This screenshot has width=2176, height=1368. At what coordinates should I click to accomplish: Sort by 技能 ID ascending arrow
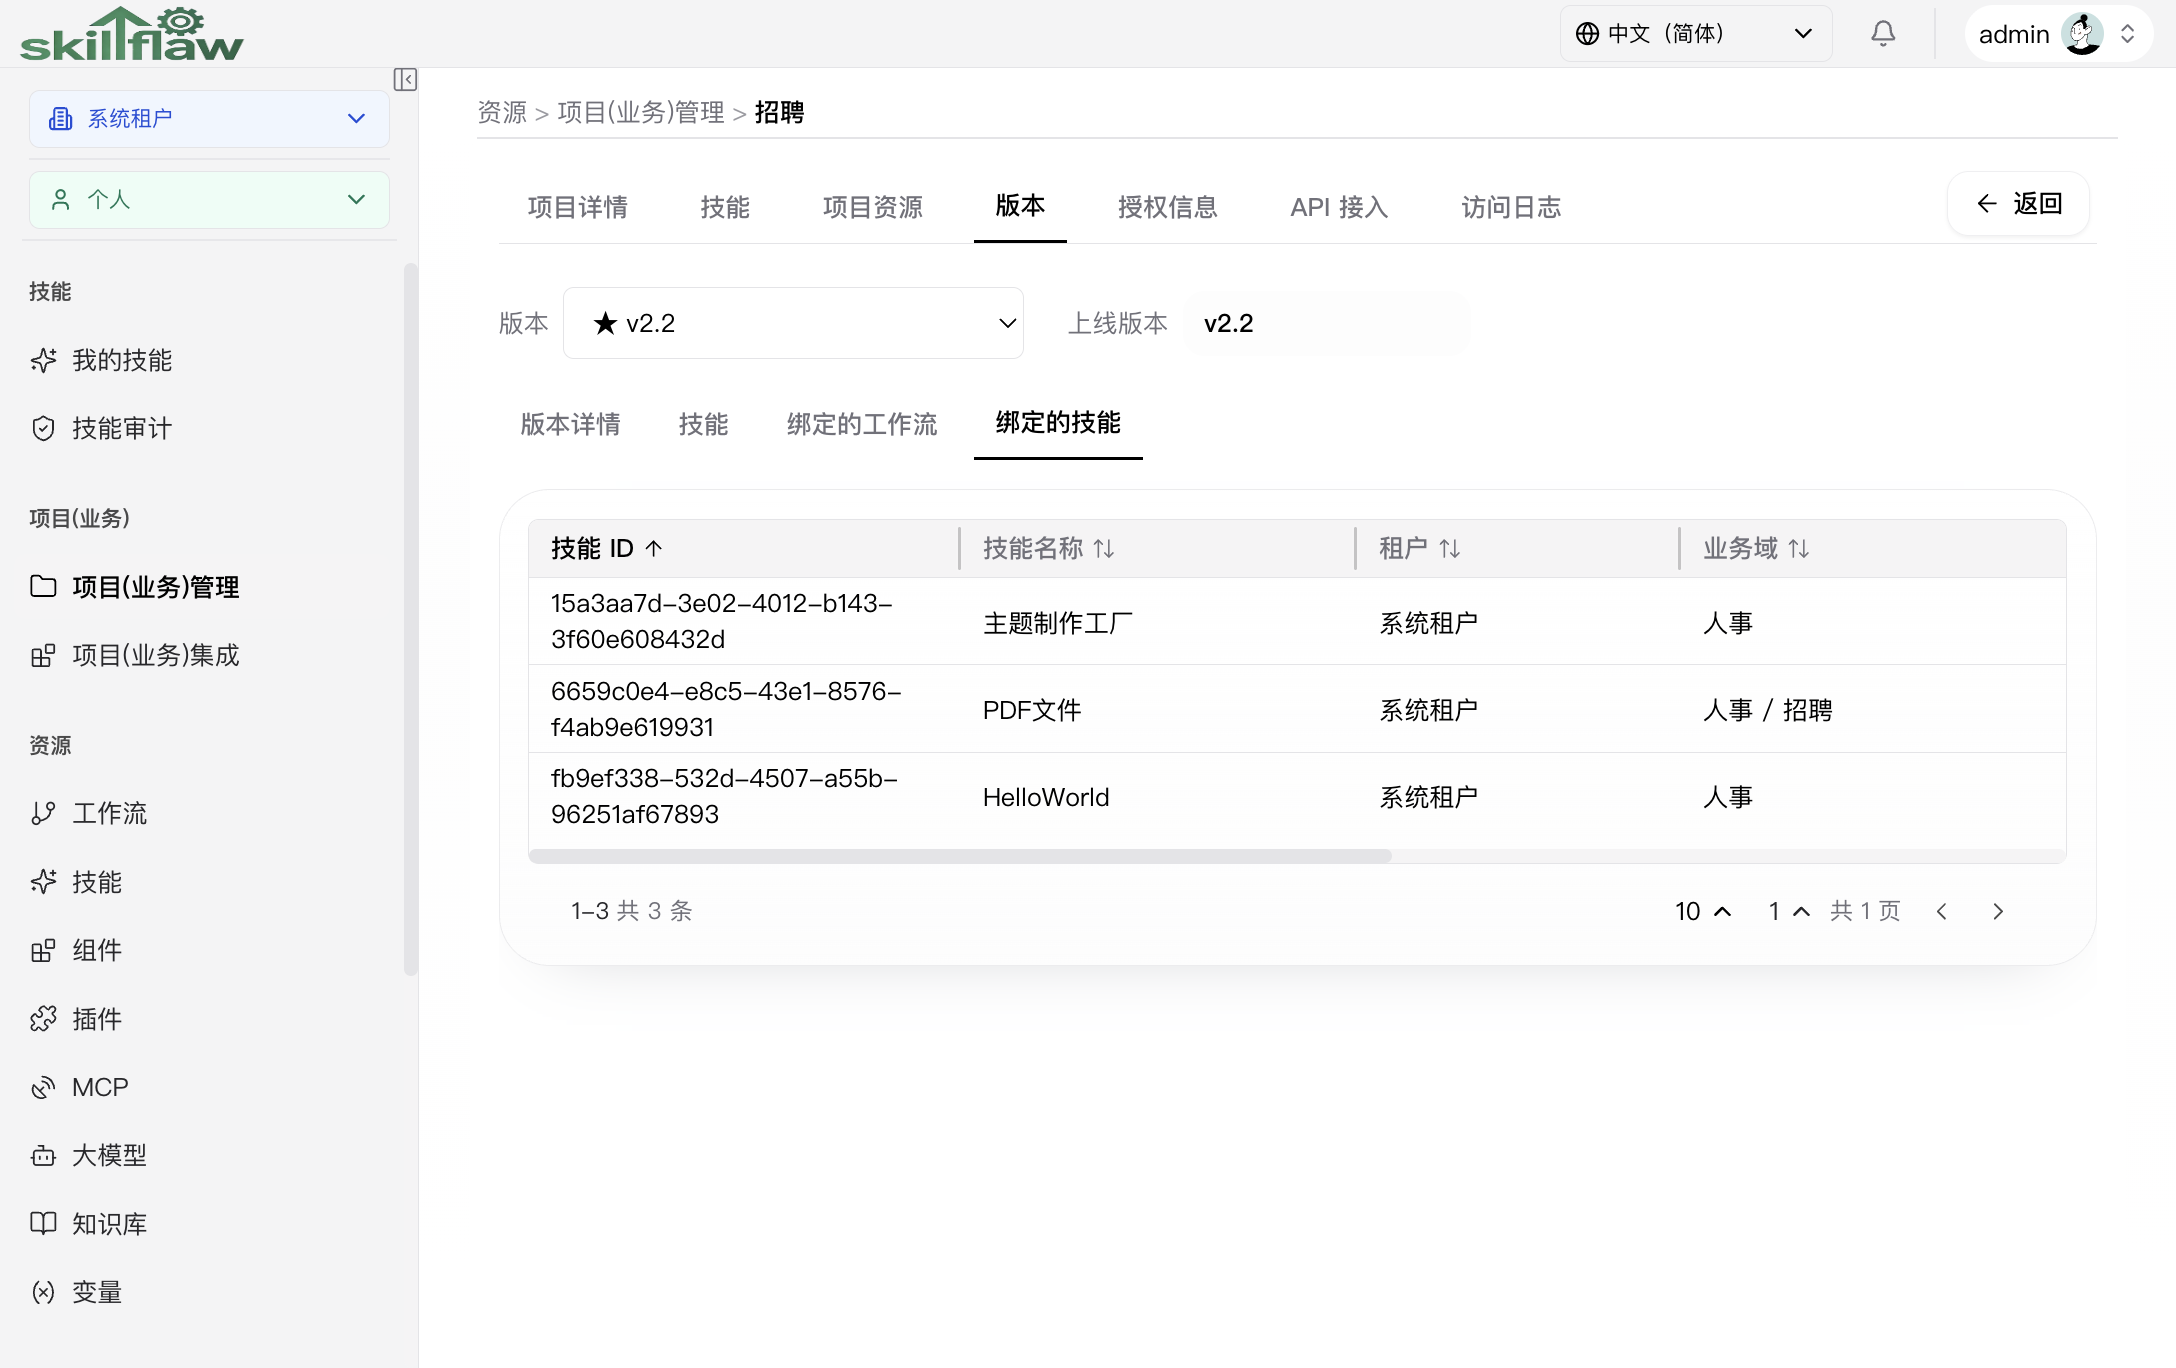click(x=654, y=548)
